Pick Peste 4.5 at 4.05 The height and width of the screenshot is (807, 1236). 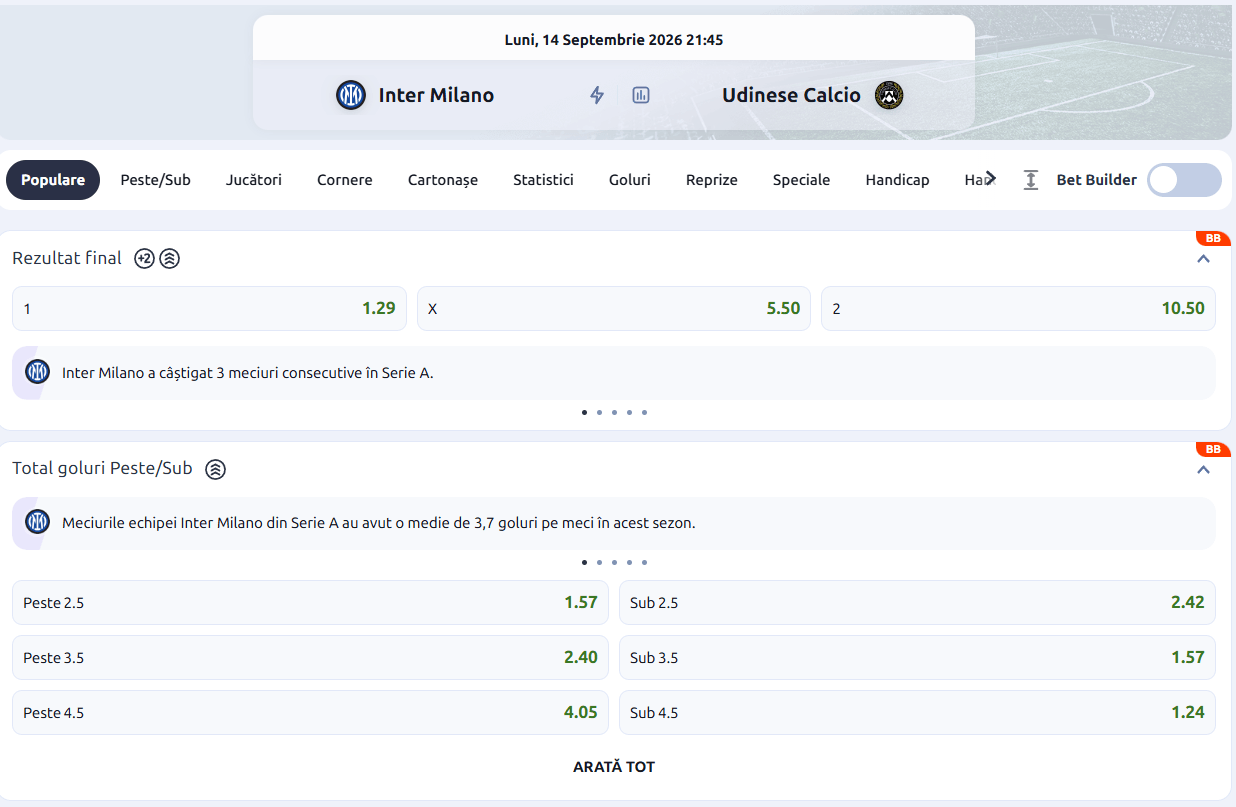310,713
